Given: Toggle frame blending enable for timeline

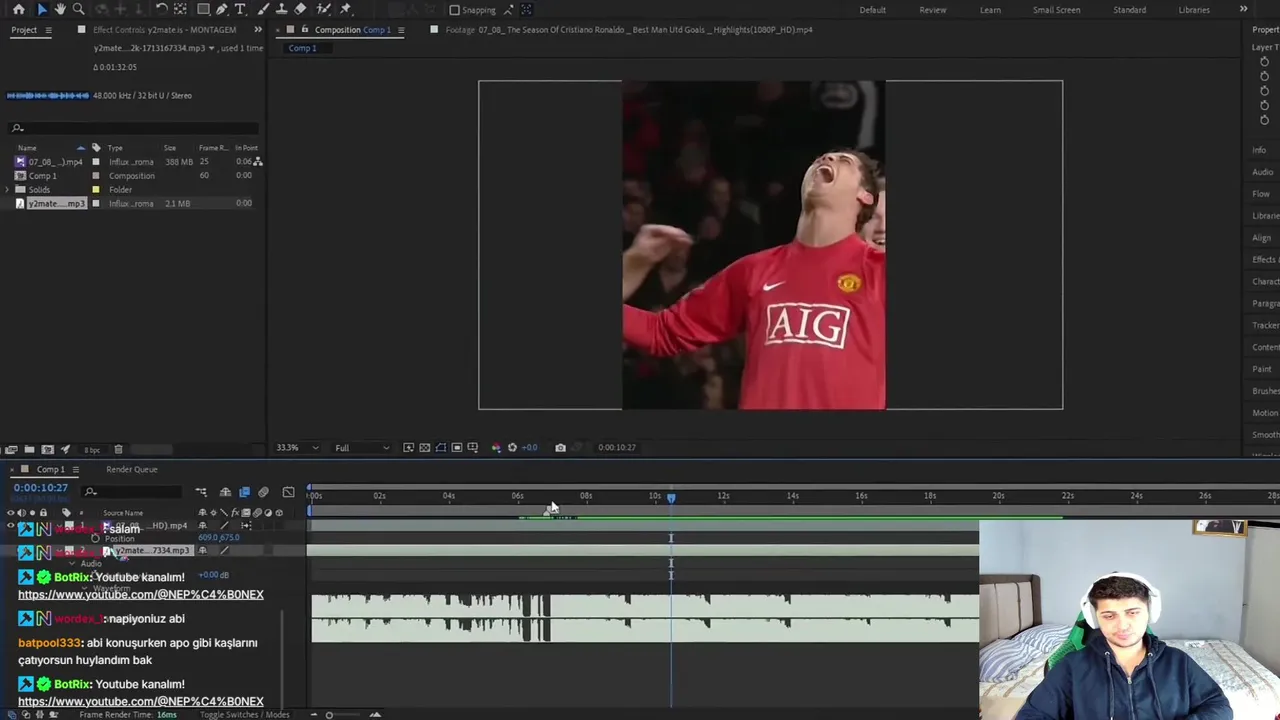Looking at the screenshot, I should (x=244, y=492).
